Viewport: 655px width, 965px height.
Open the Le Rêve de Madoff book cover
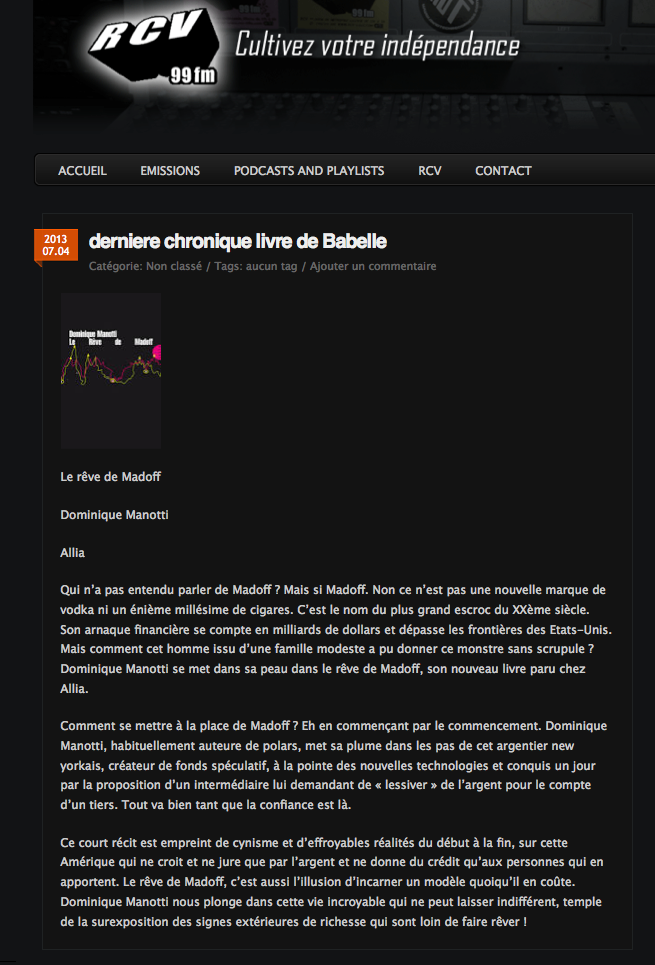[111, 370]
